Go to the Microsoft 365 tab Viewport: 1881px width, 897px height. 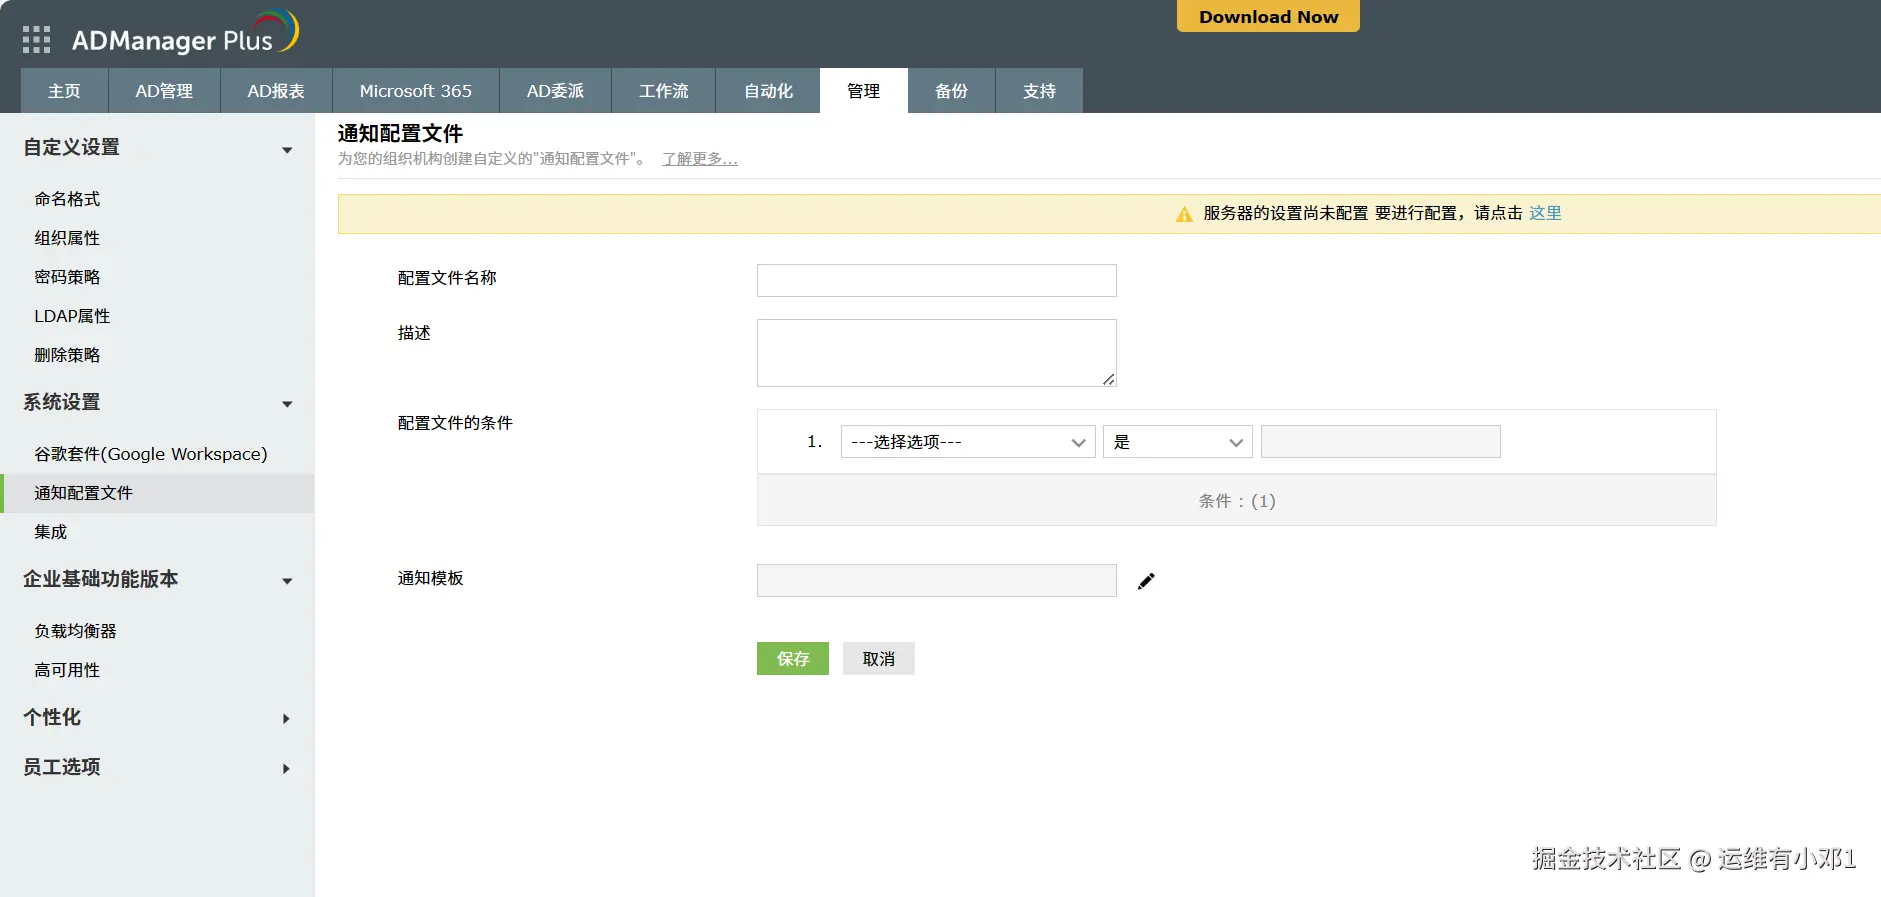pos(415,91)
